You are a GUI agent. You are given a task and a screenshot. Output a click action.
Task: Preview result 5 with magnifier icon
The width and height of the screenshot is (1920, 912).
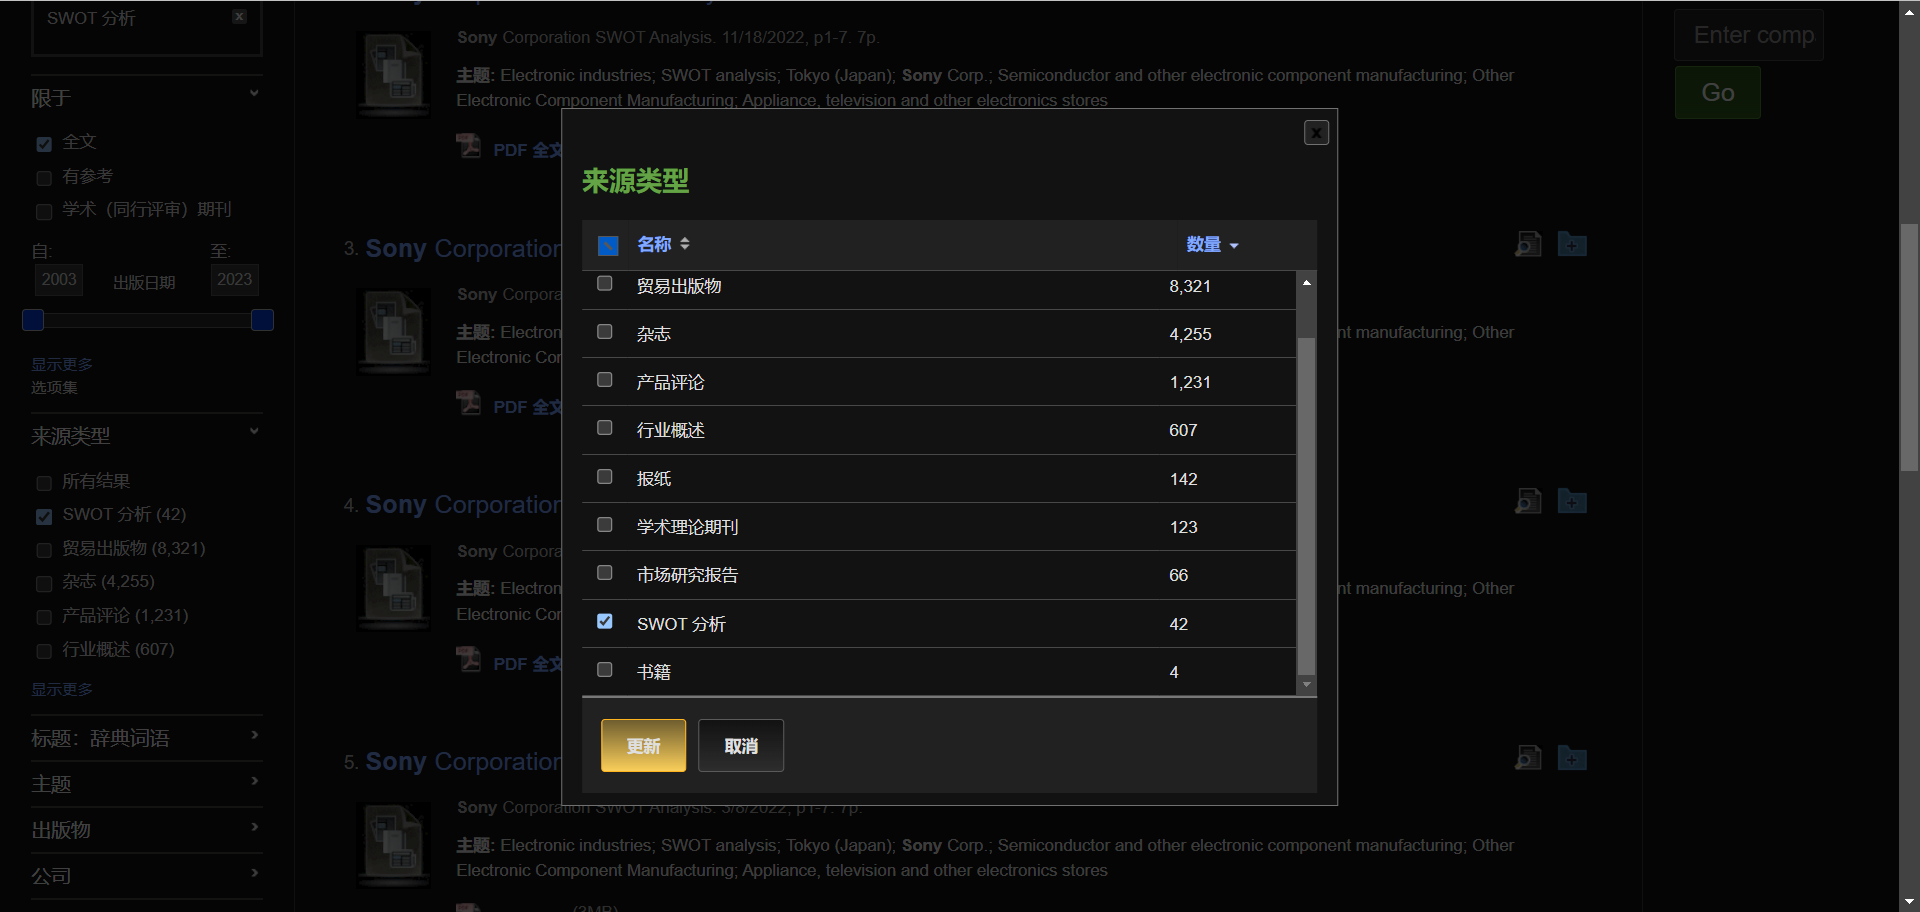[x=1528, y=758]
